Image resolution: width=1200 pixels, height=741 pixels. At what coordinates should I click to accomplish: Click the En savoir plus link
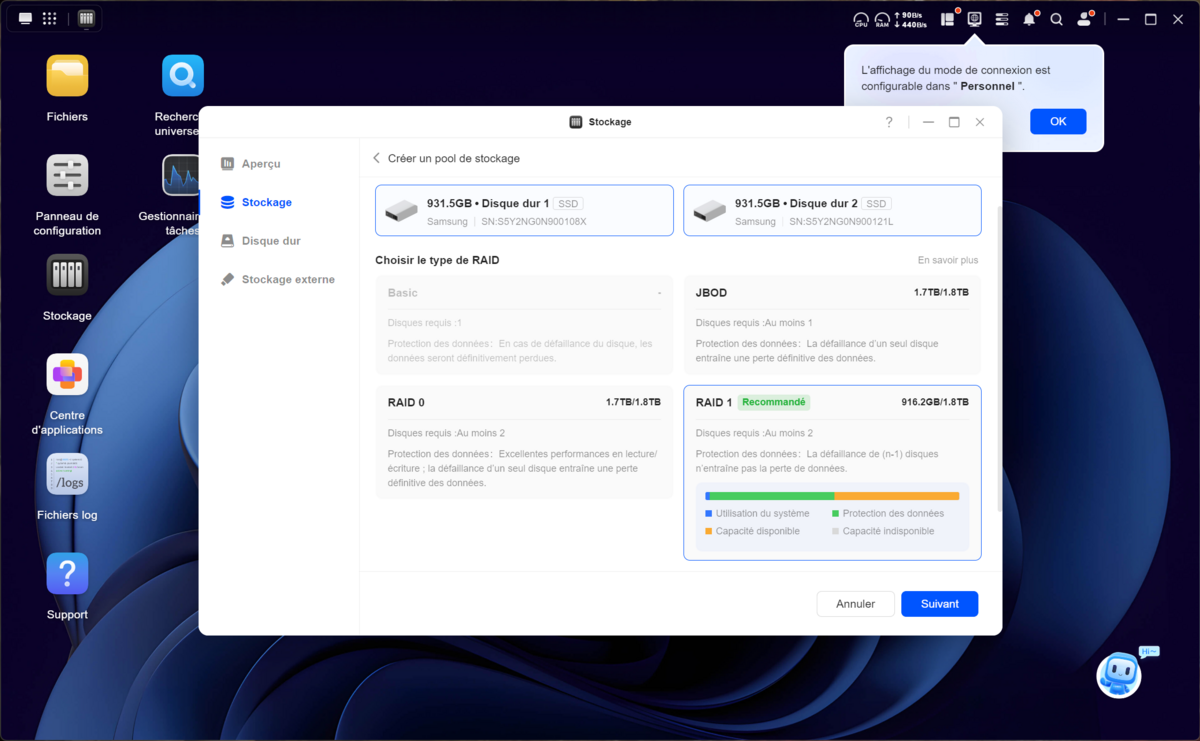(948, 260)
